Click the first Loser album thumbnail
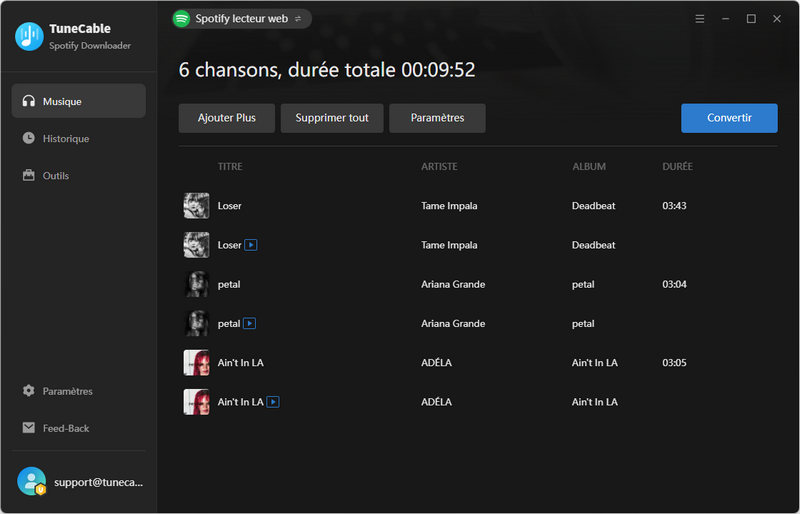Image resolution: width=800 pixels, height=514 pixels. (x=196, y=206)
